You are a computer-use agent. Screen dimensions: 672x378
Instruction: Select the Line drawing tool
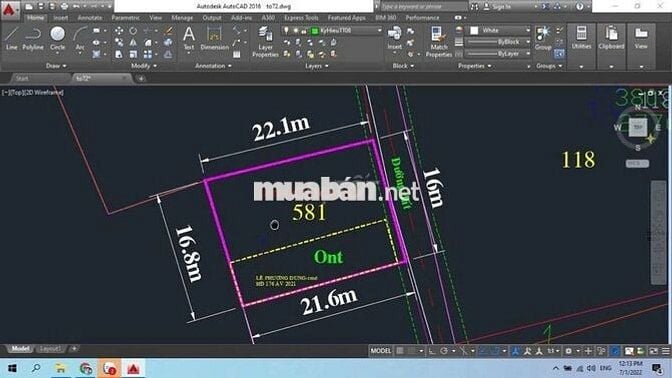tap(12, 38)
